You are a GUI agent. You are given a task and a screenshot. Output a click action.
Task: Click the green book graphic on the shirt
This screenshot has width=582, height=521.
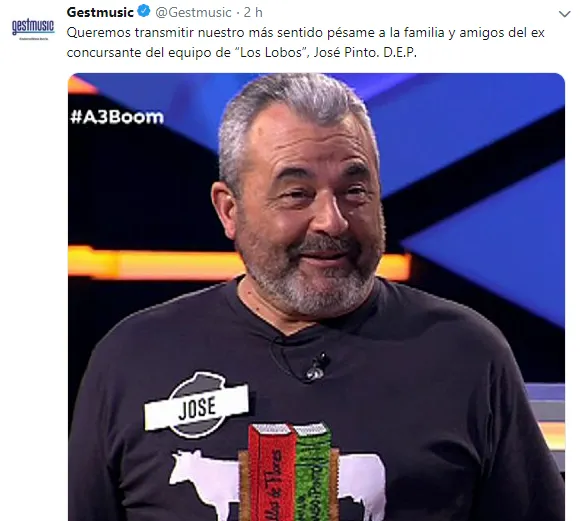[315, 471]
